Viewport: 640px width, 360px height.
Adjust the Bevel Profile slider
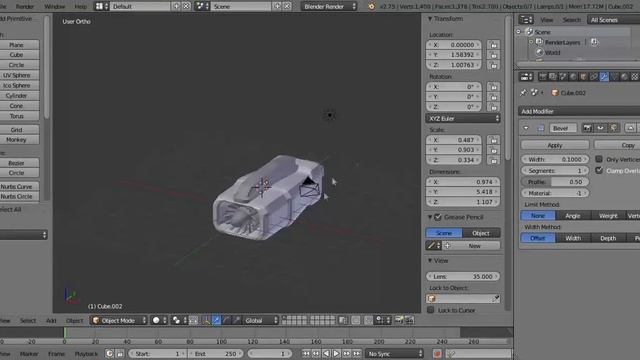(555, 182)
